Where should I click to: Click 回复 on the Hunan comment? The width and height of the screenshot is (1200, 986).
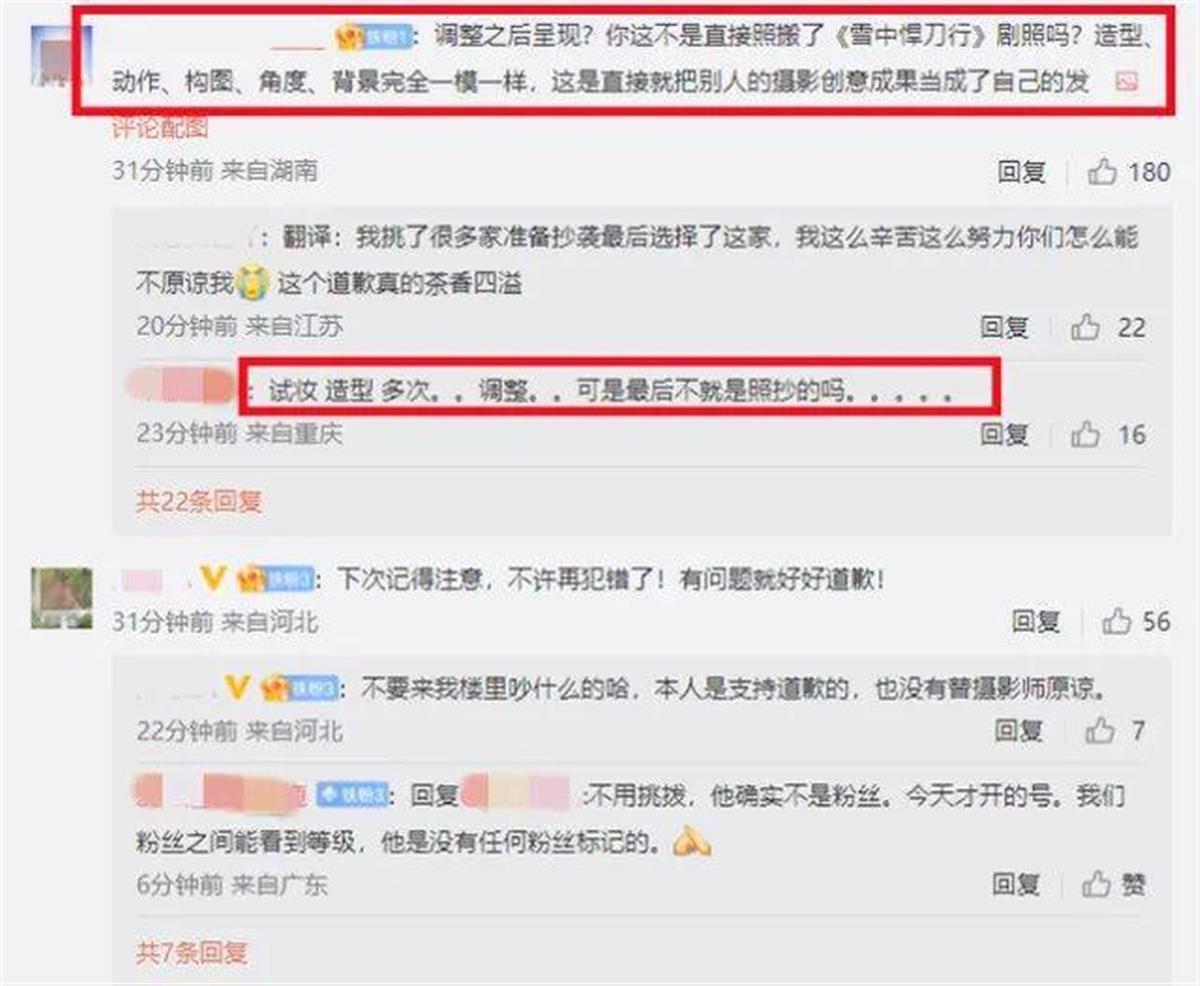click(x=1021, y=172)
